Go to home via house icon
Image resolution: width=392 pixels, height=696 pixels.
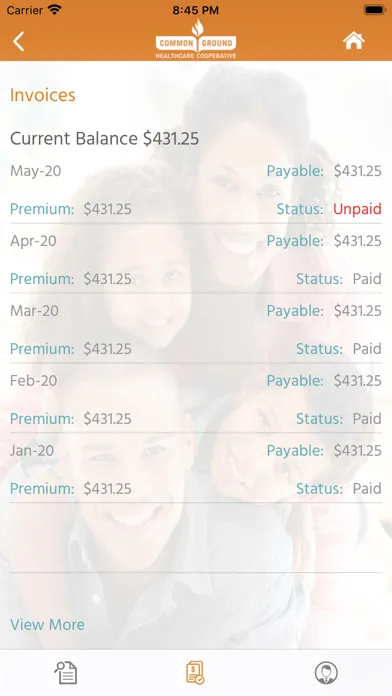pyautogui.click(x=353, y=41)
